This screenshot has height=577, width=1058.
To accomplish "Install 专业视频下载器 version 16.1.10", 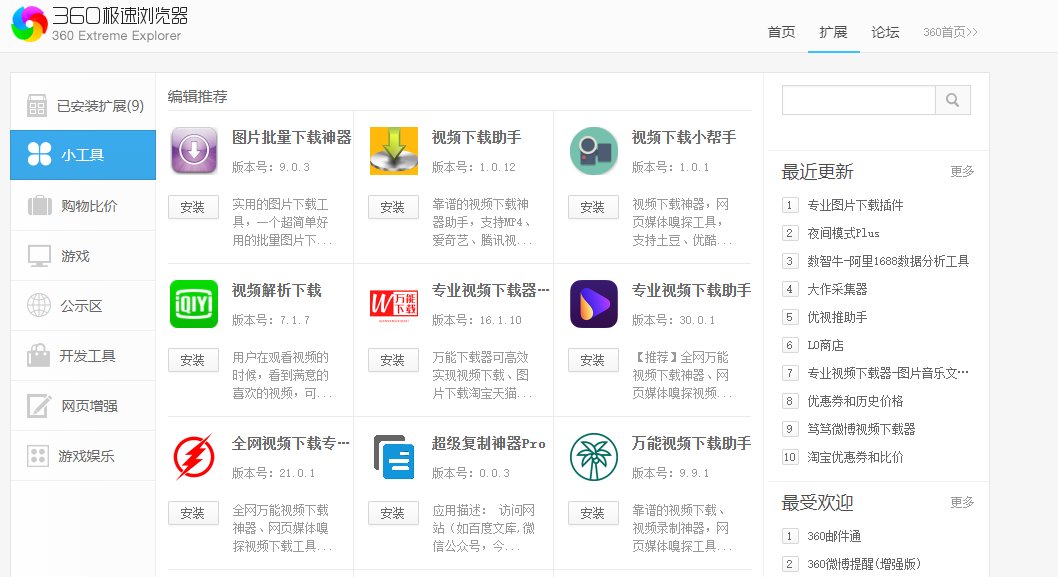I will (393, 360).
